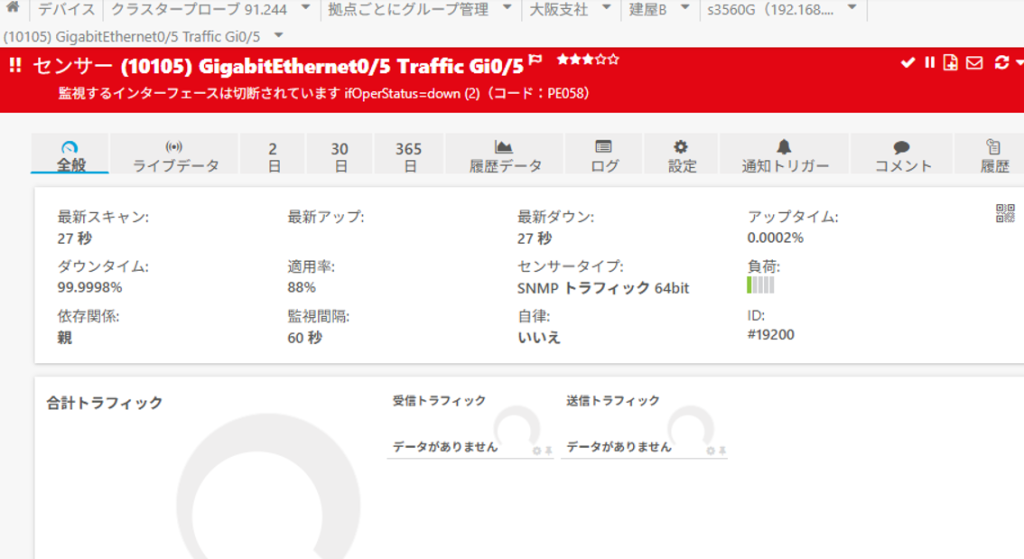
Task: Click the refresh scan-now icon in header
Action: (x=1002, y=63)
